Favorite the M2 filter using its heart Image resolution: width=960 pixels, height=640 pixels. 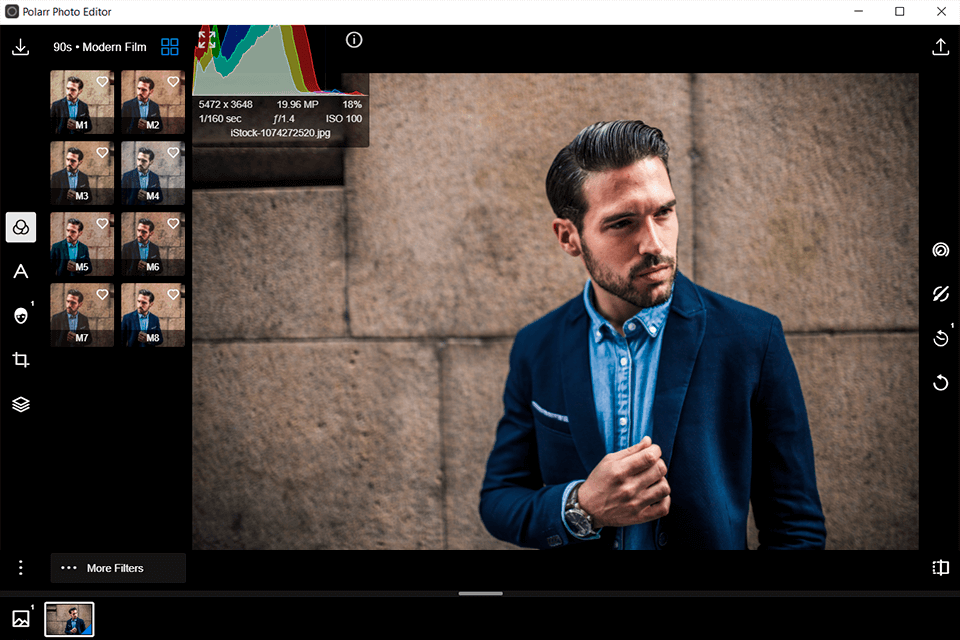tap(173, 81)
